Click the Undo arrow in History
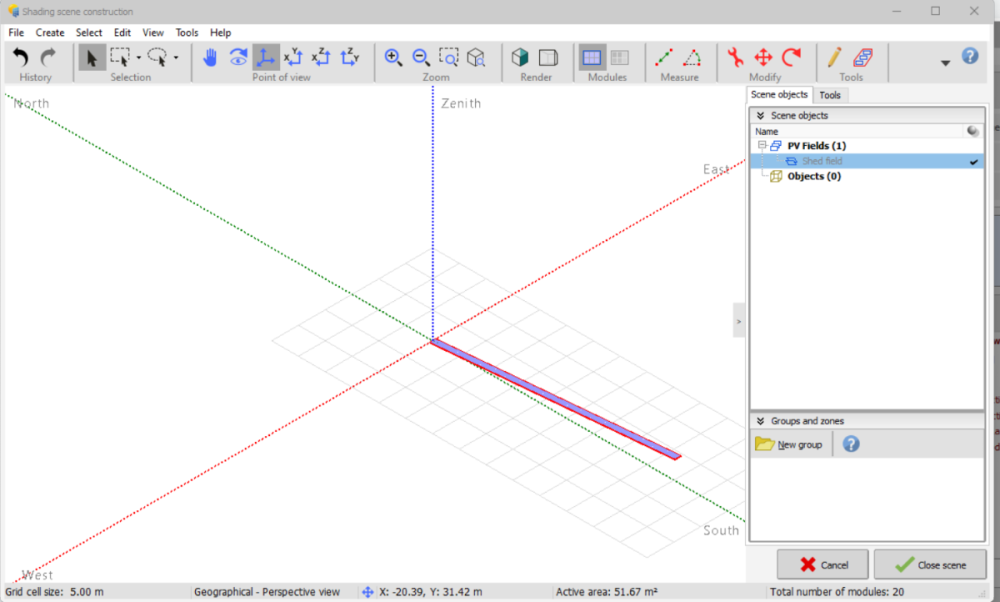 (21, 58)
